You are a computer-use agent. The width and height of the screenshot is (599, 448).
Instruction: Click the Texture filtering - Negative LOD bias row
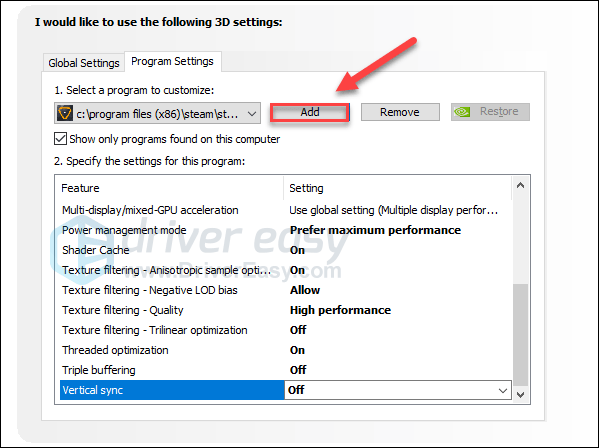pyautogui.click(x=286, y=290)
